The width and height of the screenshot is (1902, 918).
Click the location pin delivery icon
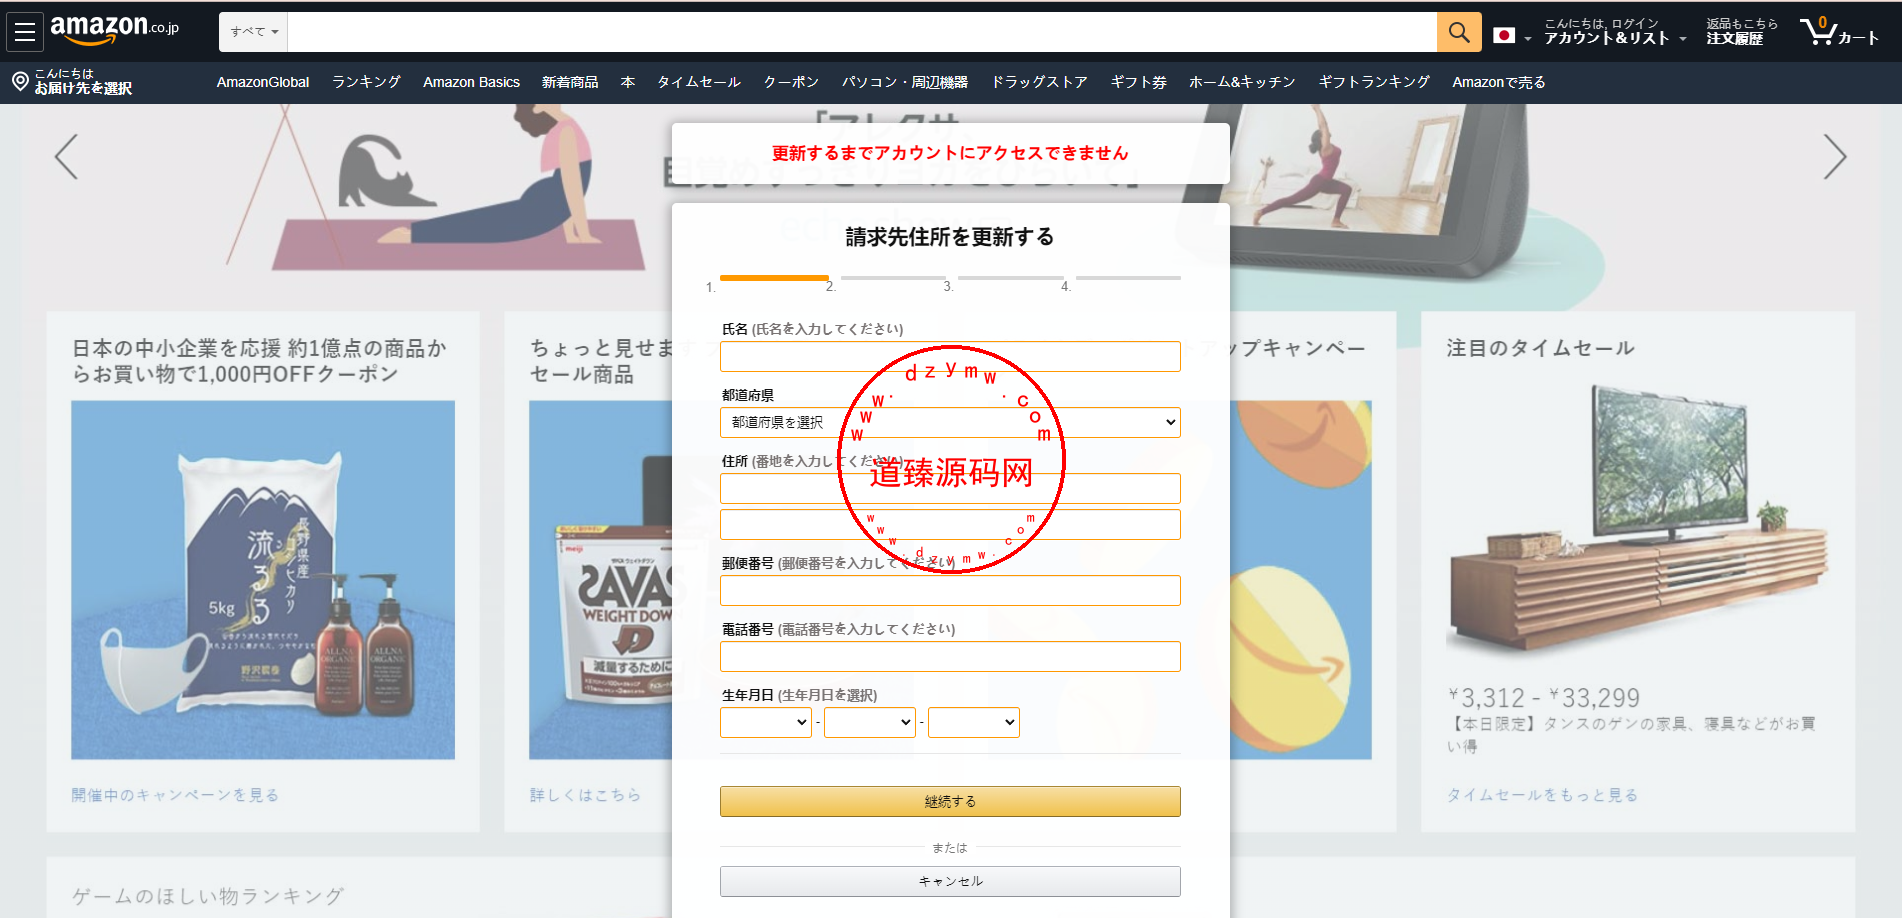pyautogui.click(x=20, y=81)
